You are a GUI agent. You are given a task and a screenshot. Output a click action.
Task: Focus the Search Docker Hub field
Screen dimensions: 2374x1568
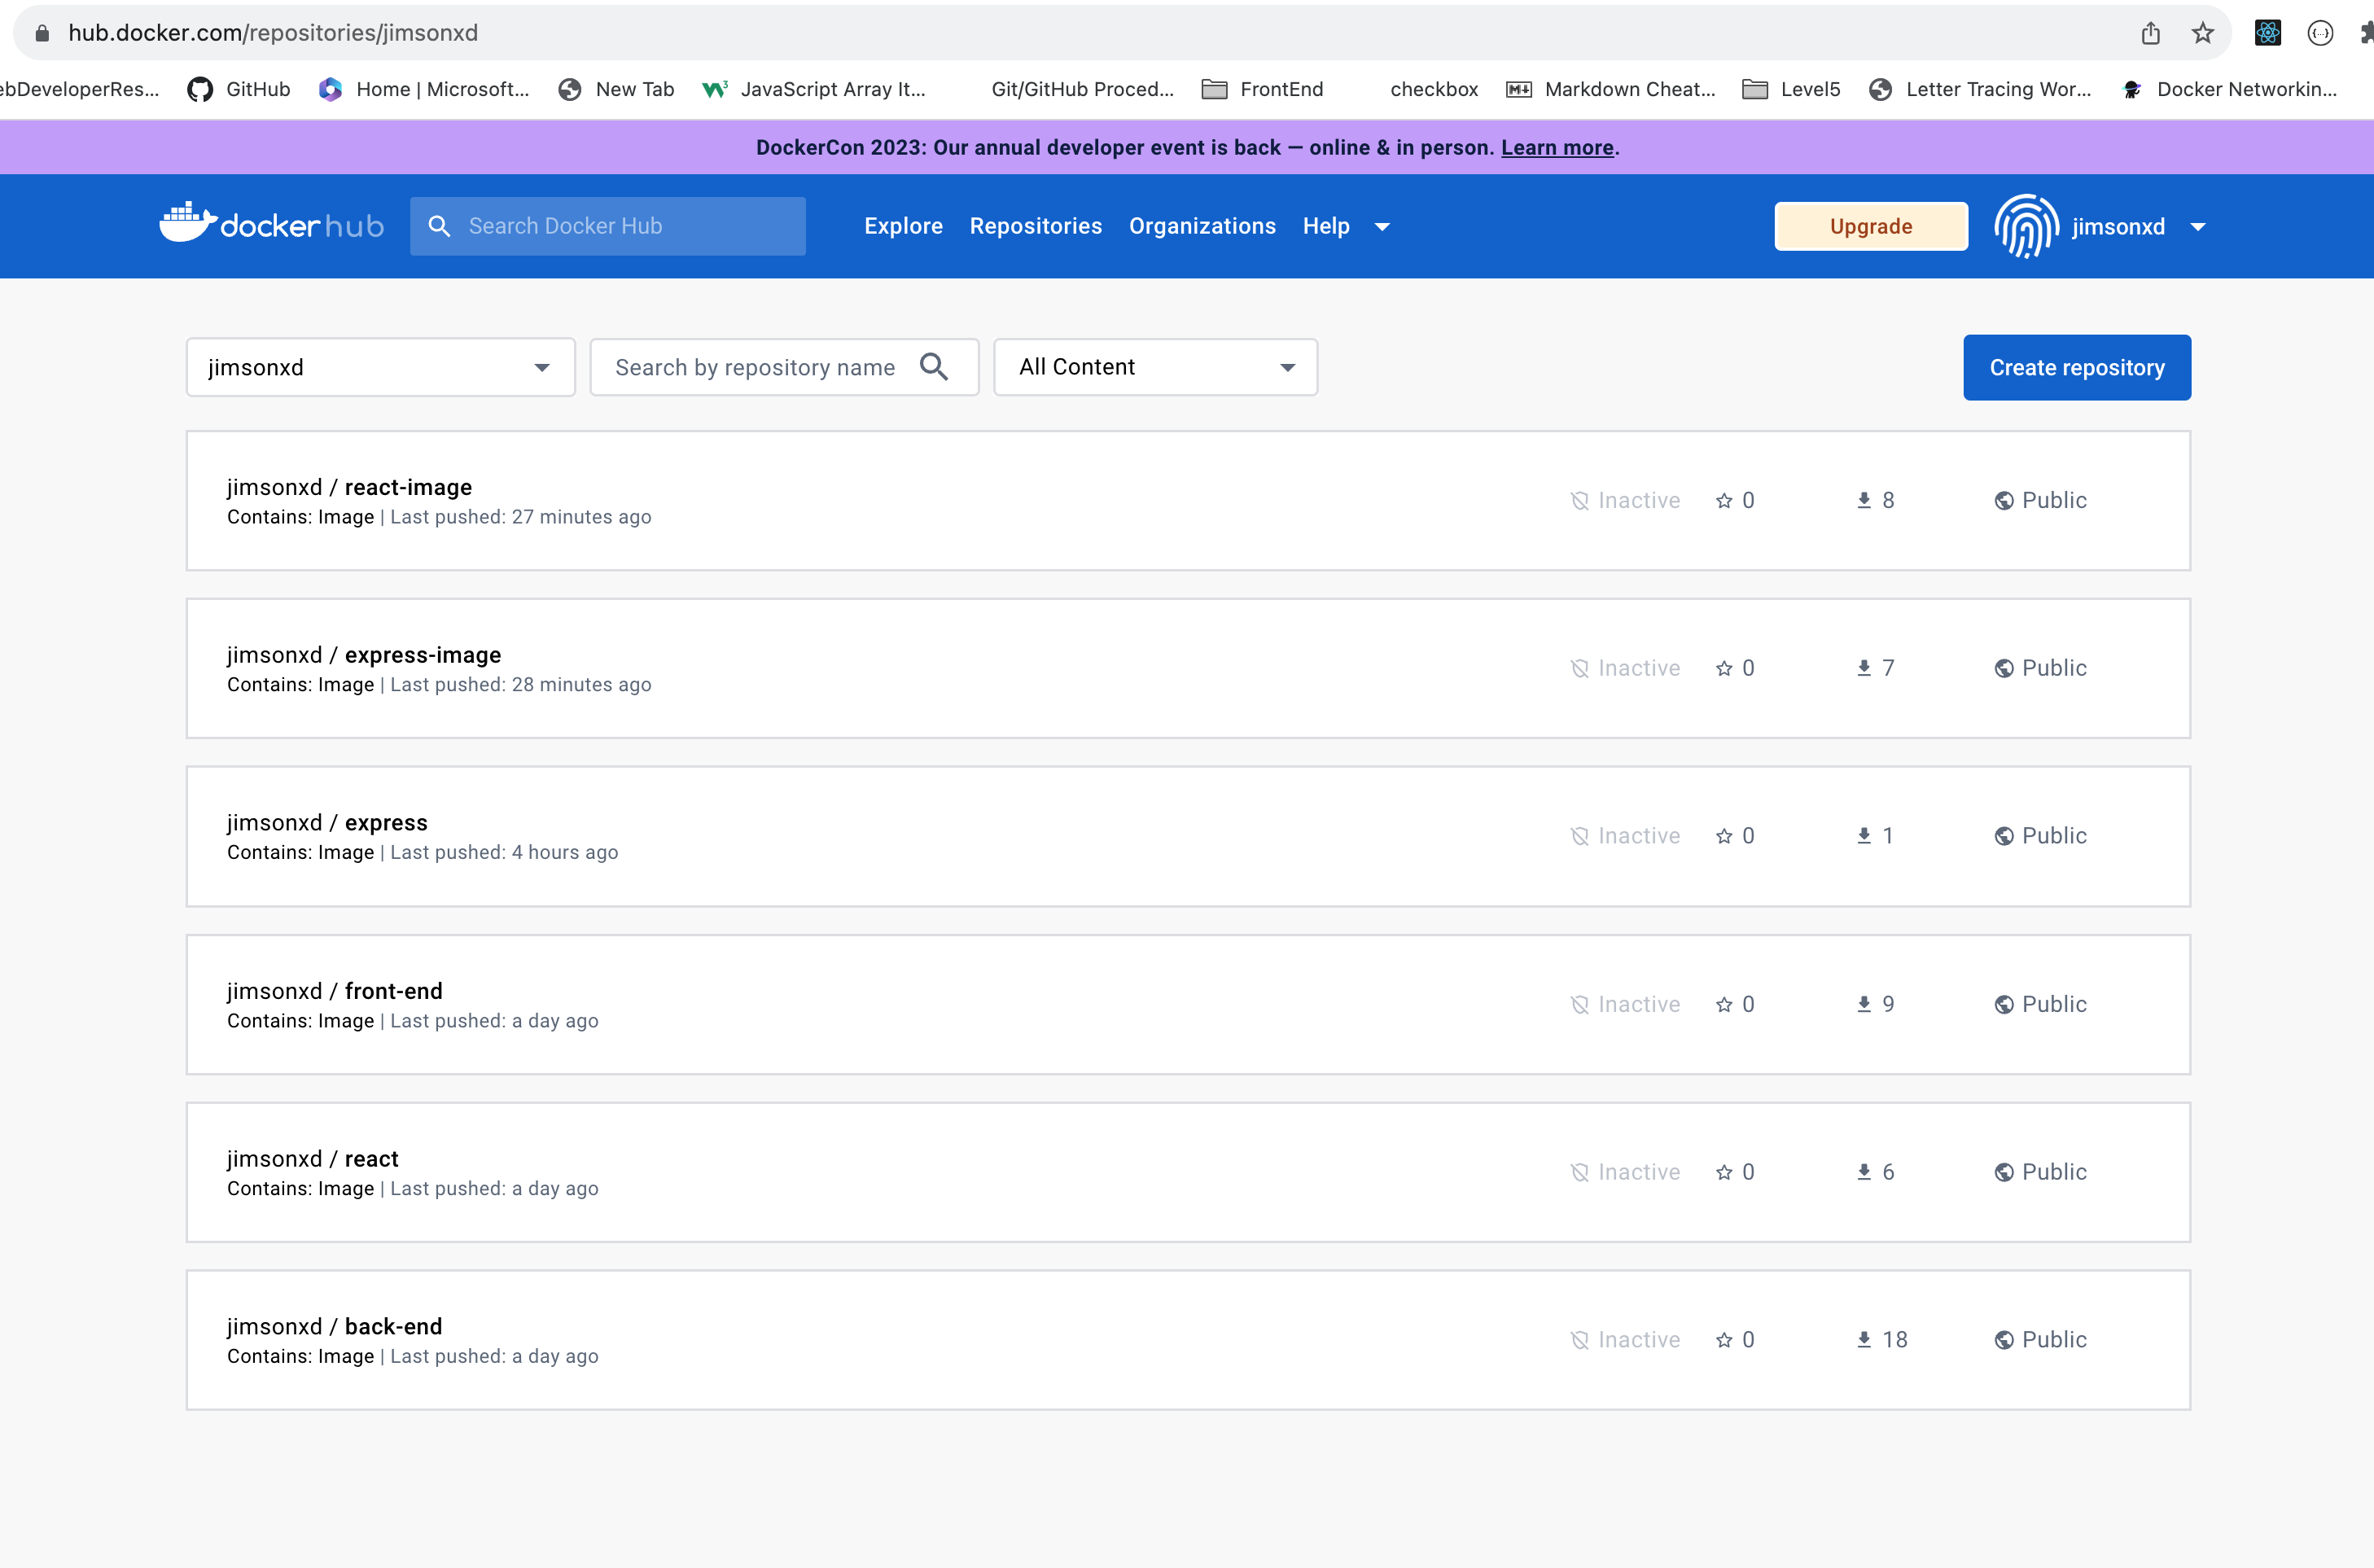coord(607,226)
